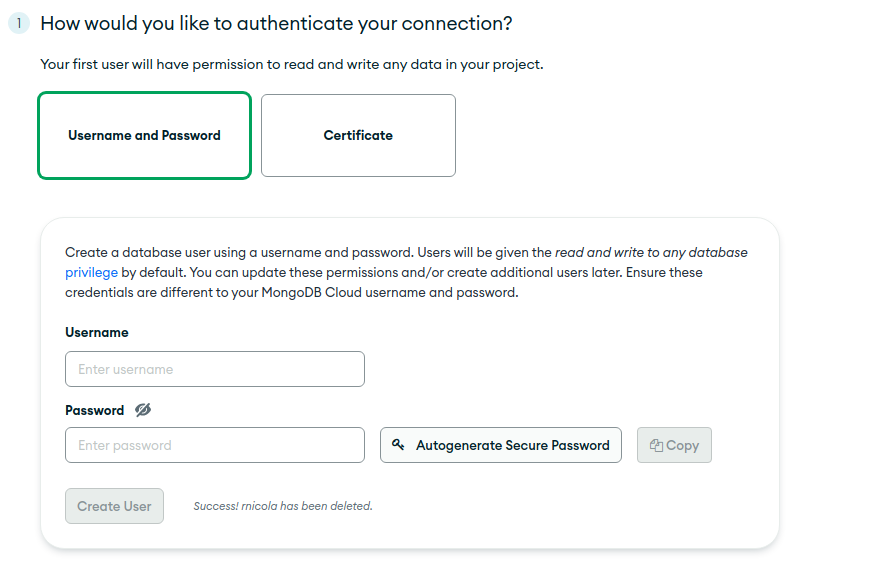This screenshot has width=876, height=575.
Task: Click the Create User button
Action: click(114, 506)
